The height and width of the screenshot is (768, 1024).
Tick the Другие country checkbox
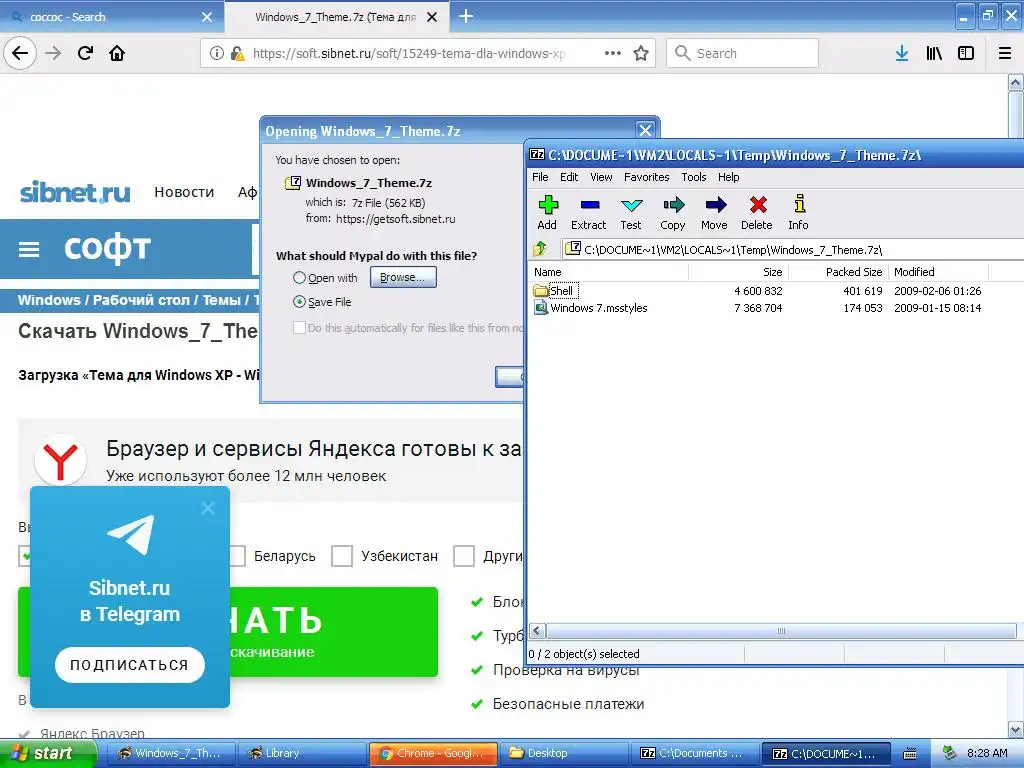[464, 556]
